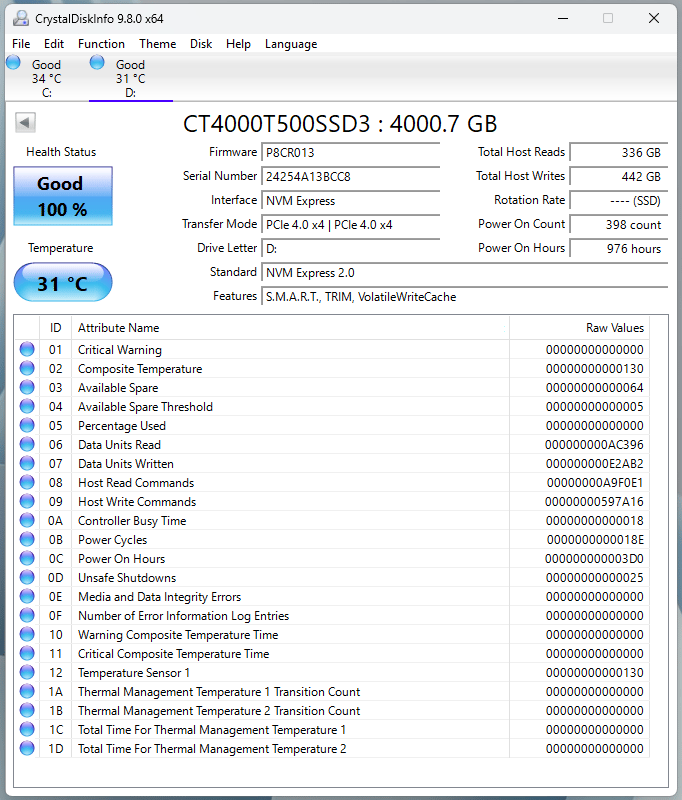The image size is (682, 800).
Task: Click the Firmware field P8CR013
Action: [x=350, y=153]
